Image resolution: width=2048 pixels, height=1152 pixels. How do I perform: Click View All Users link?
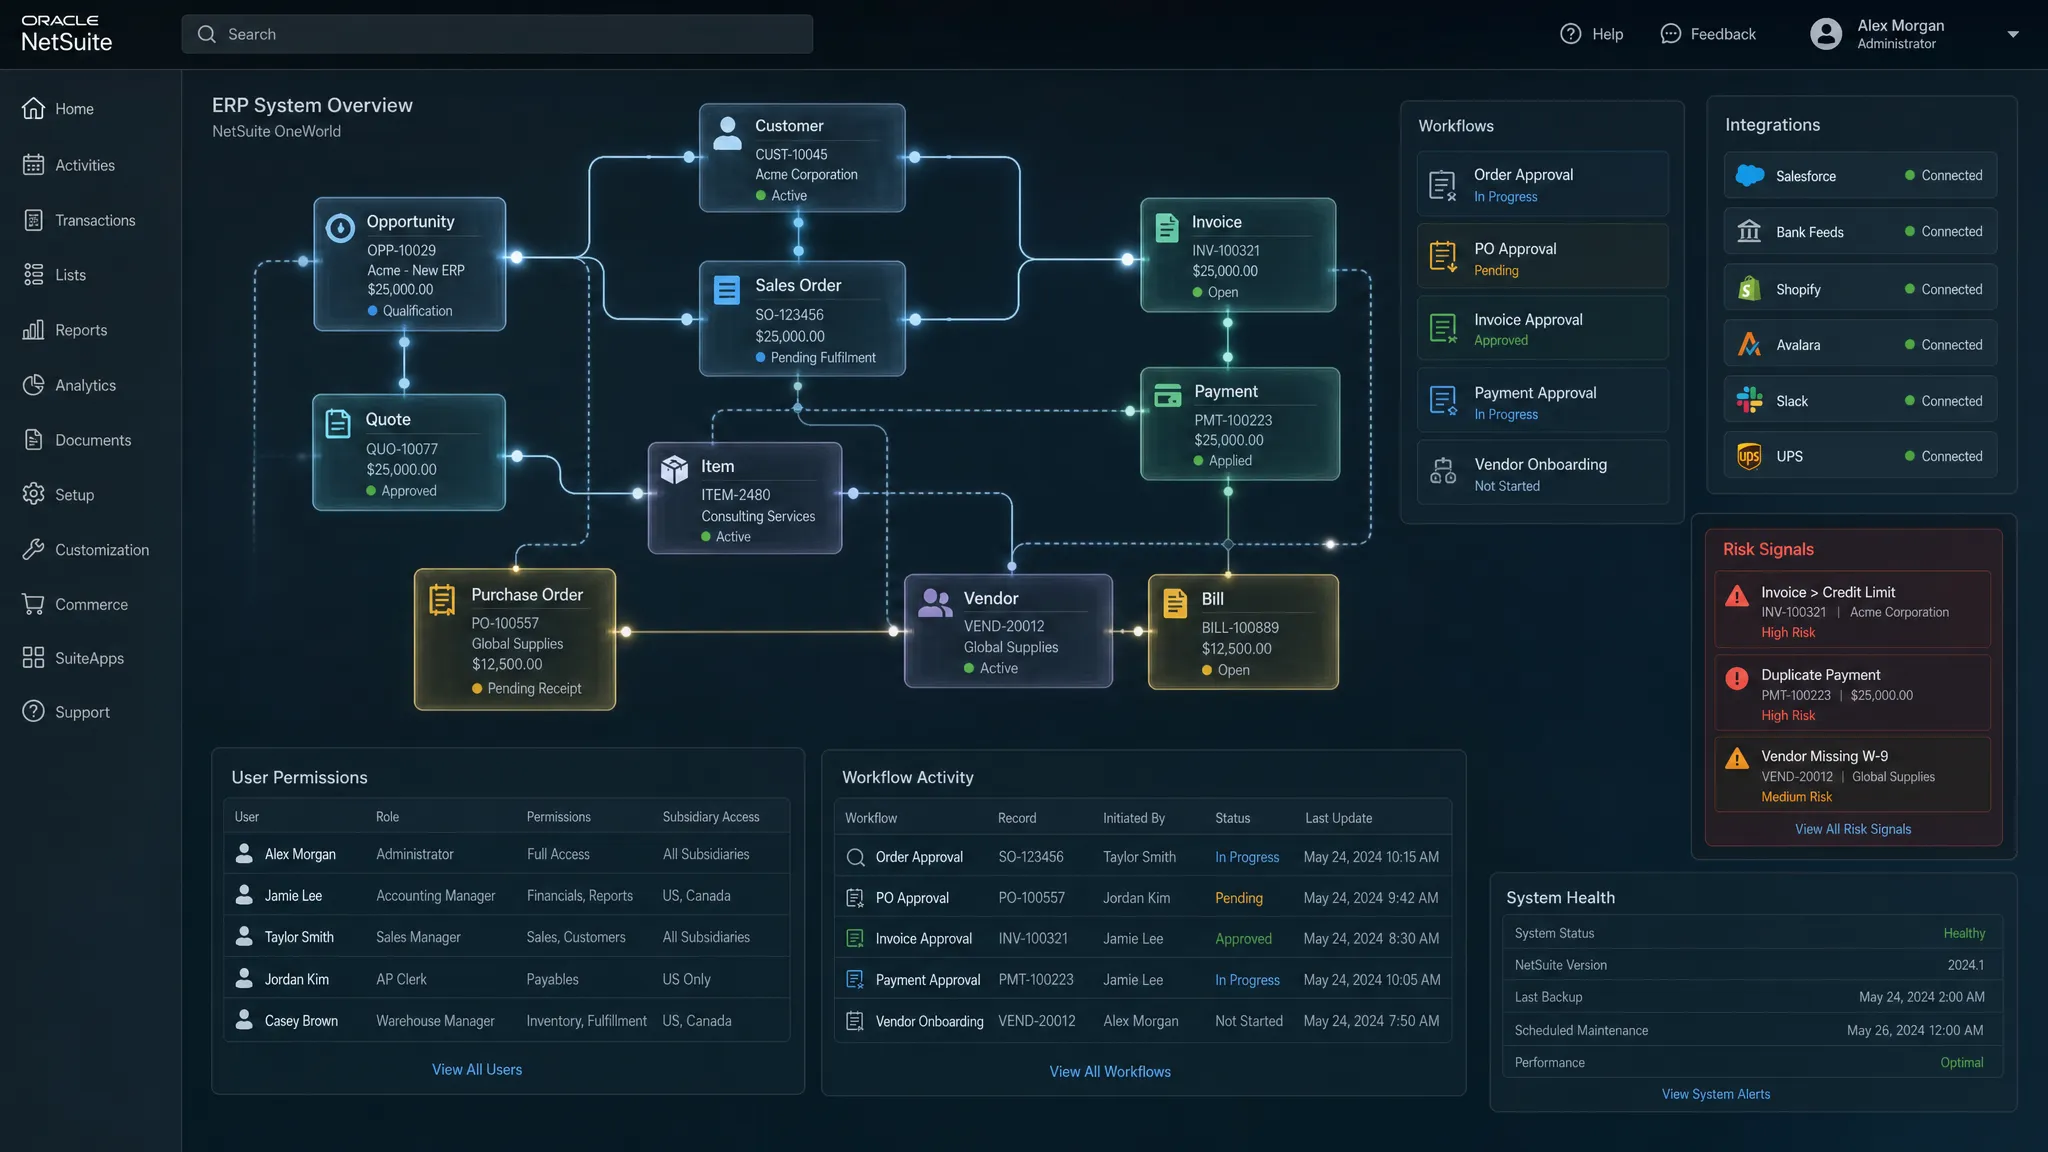[477, 1069]
